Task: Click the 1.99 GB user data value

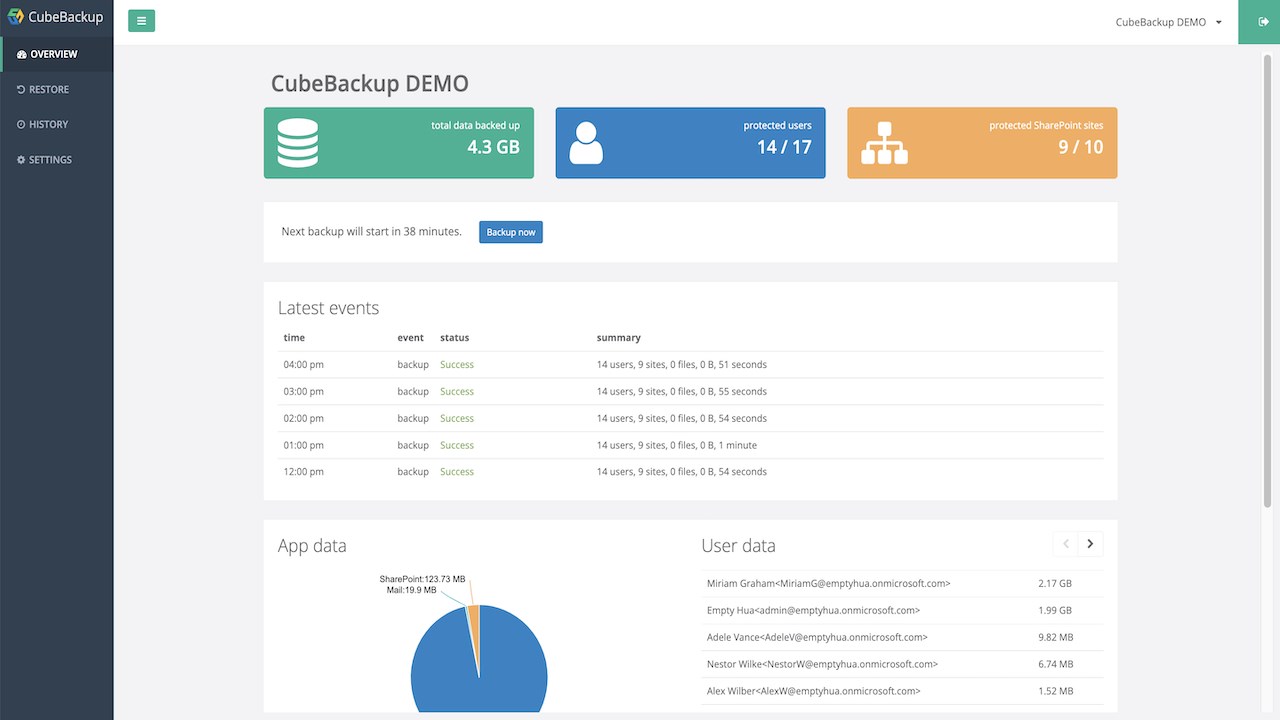Action: click(x=1055, y=610)
